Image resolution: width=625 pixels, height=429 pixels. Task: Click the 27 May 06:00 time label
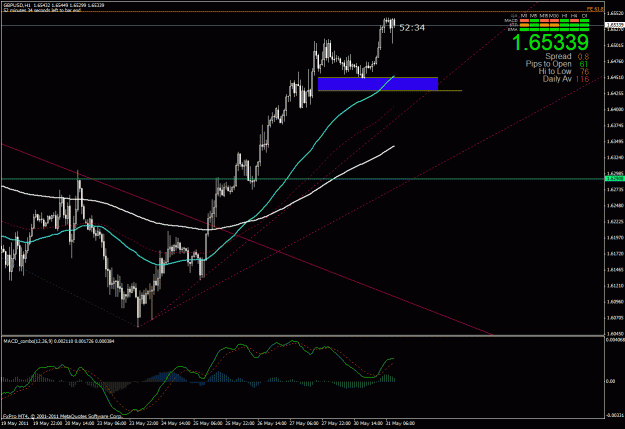click(304, 423)
